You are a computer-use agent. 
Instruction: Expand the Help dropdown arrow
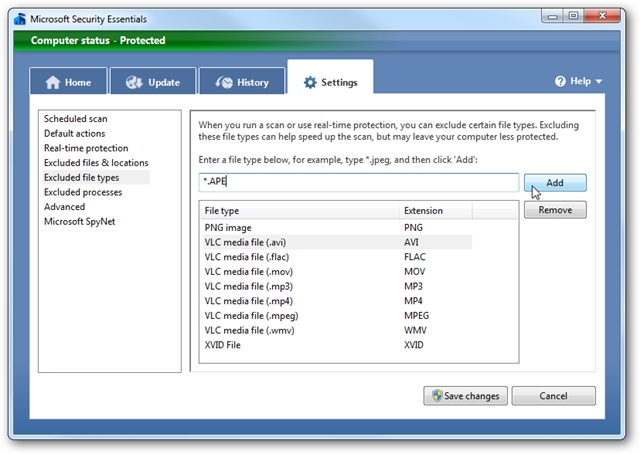(x=599, y=82)
